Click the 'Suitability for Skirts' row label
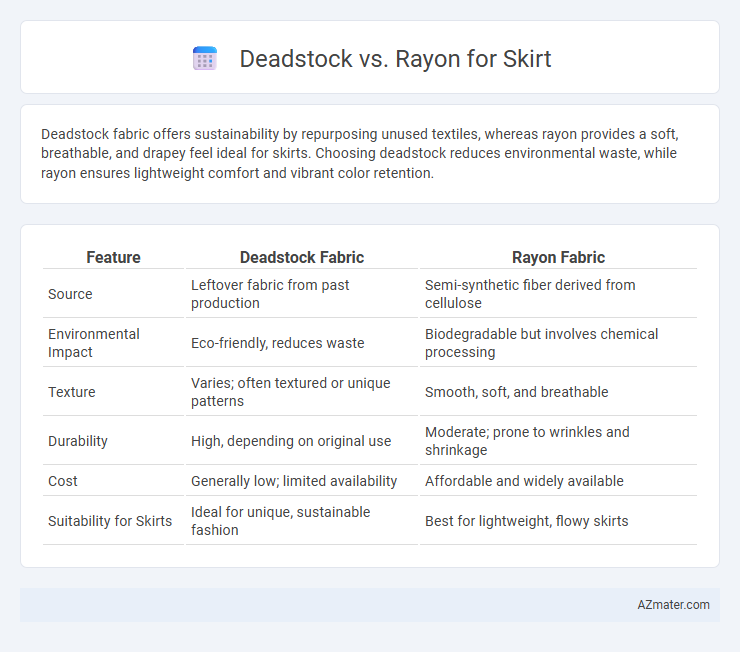The height and width of the screenshot is (652, 740). tap(110, 521)
